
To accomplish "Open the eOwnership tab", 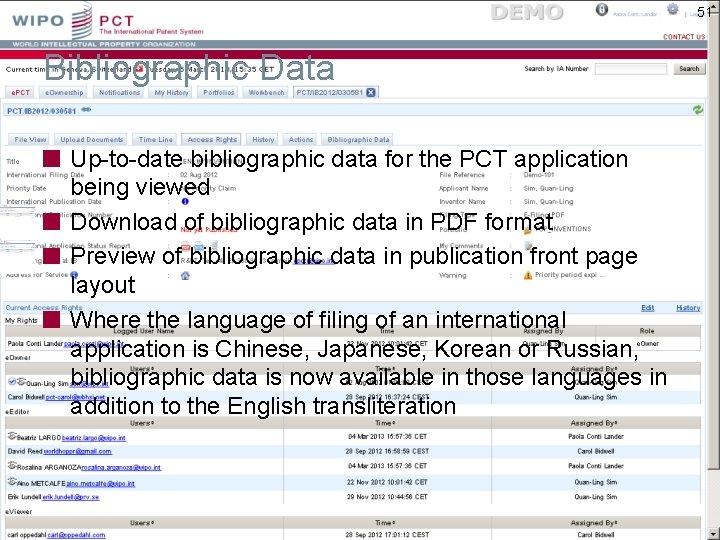I will click(64, 92).
